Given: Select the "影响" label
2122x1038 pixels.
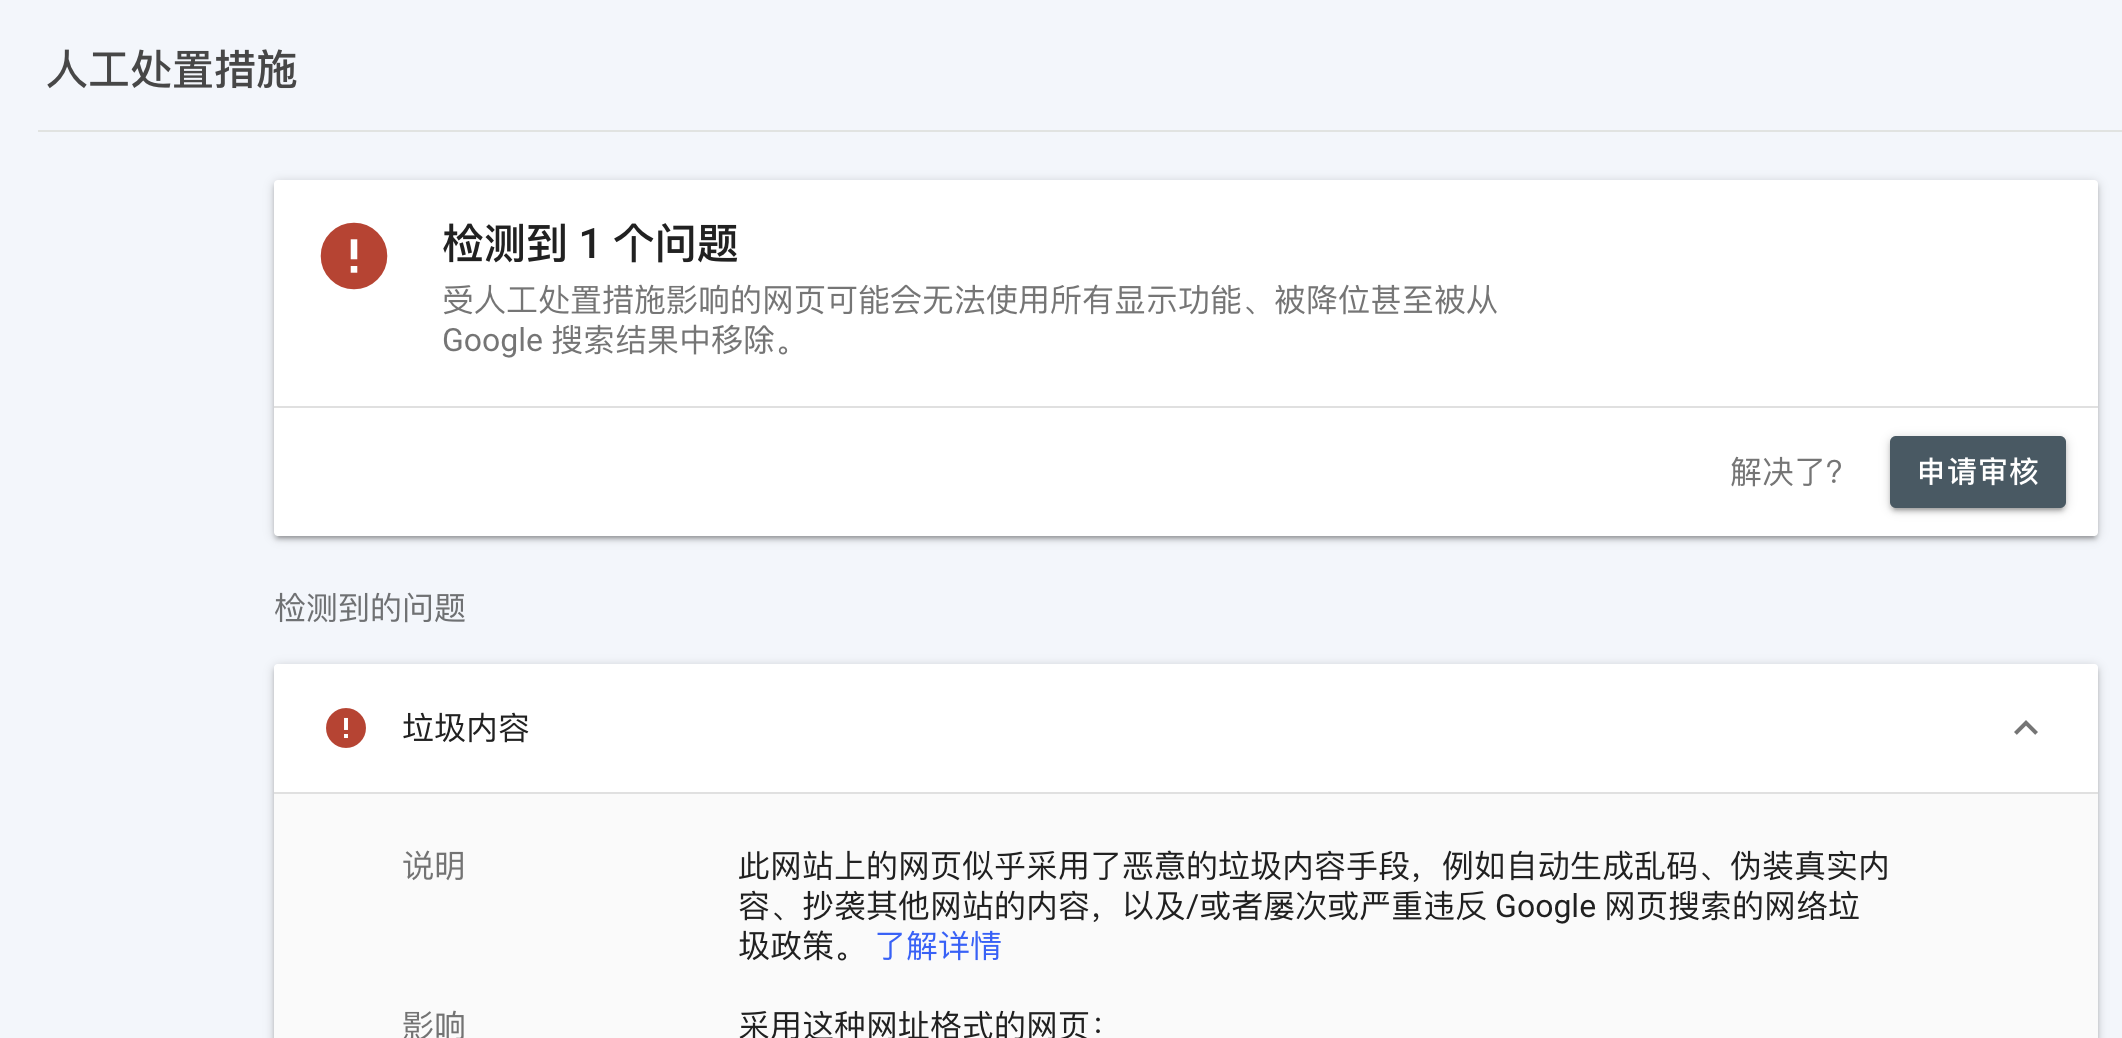Looking at the screenshot, I should pyautogui.click(x=434, y=1022).
